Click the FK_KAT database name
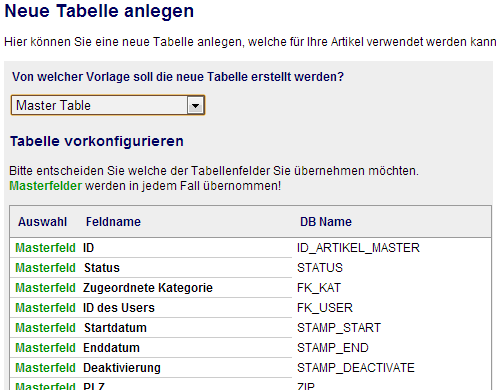 click(x=319, y=288)
